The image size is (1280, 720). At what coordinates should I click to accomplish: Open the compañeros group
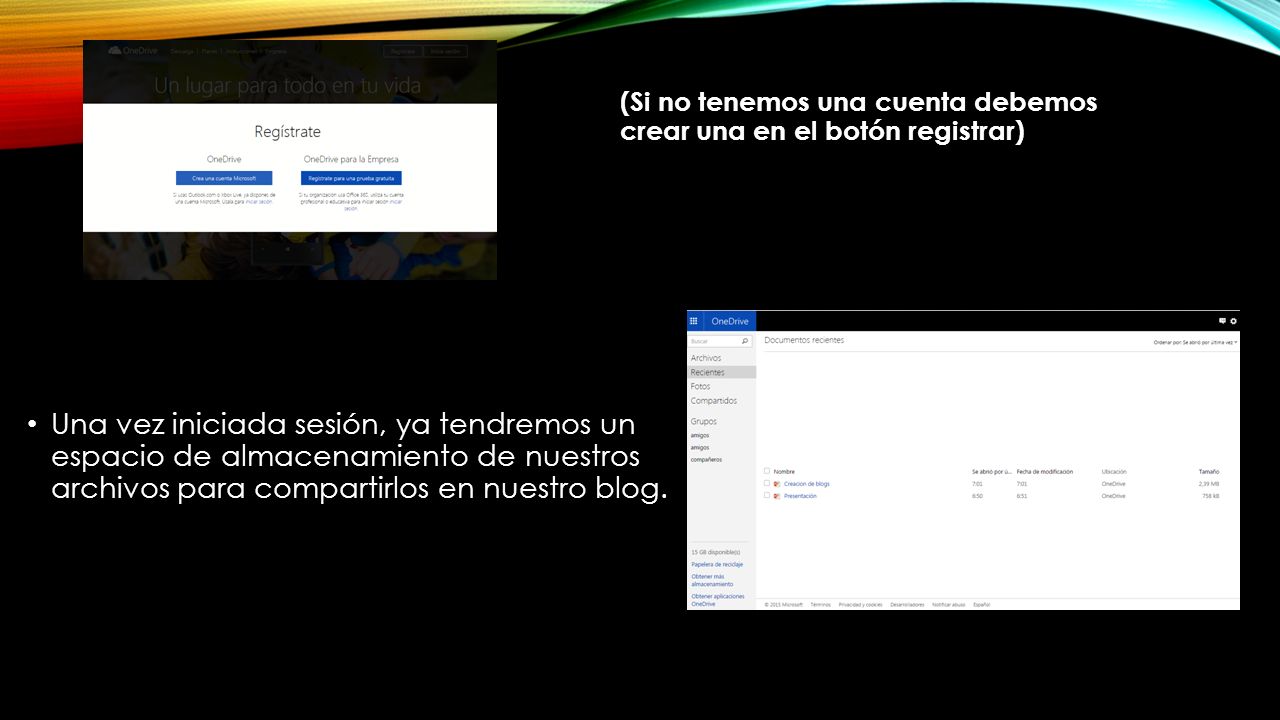[706, 459]
